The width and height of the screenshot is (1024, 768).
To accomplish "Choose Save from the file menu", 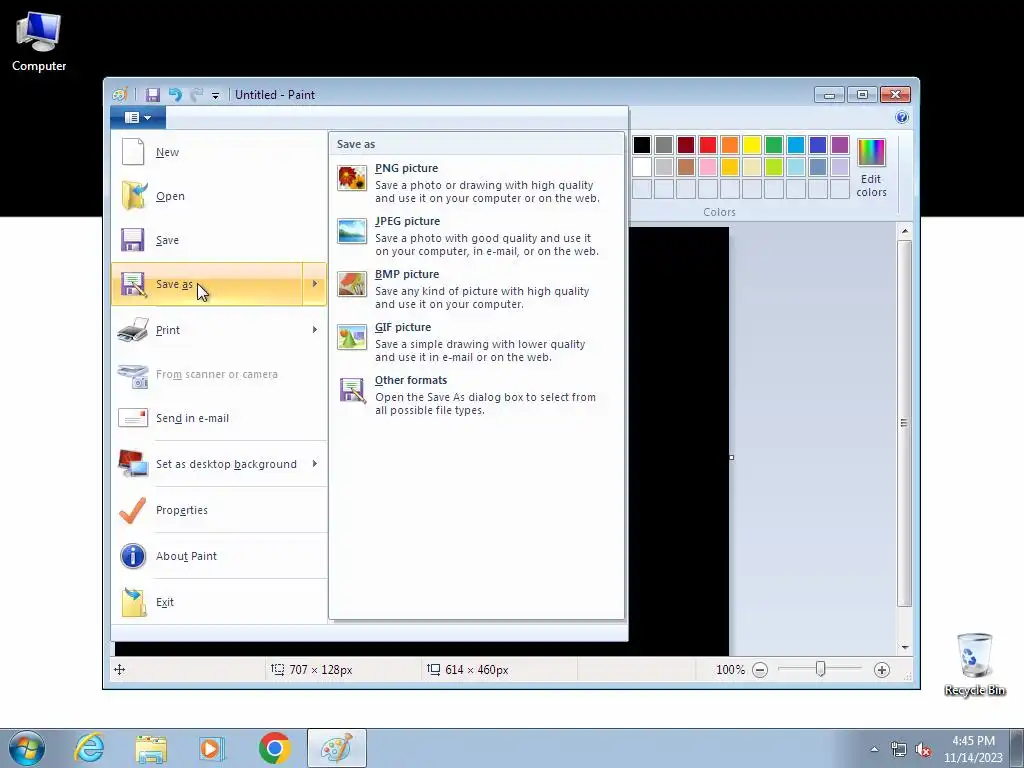I will coord(219,240).
